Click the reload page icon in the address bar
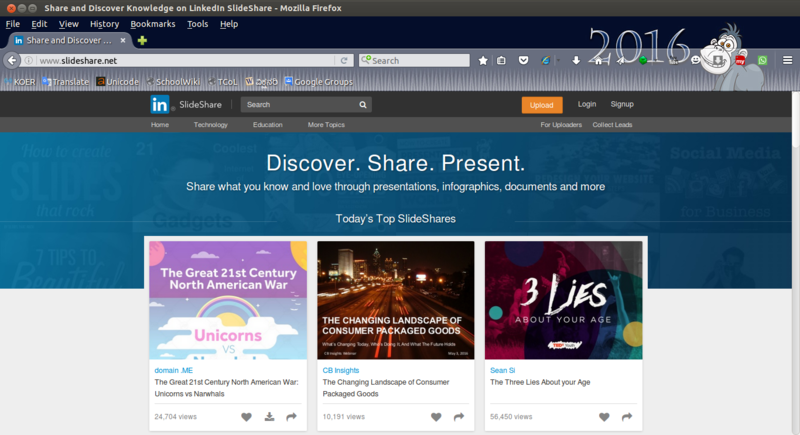 tap(344, 60)
